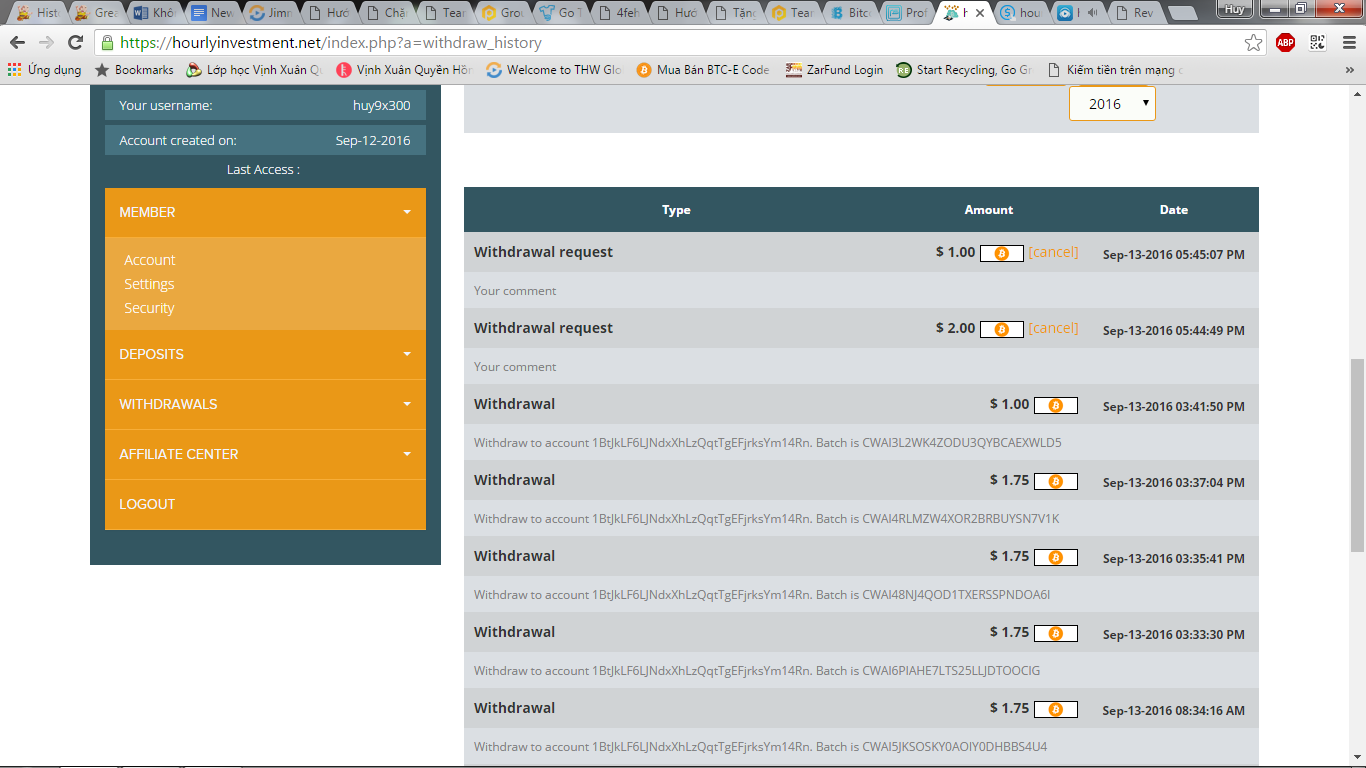Click the Bitcoin icon on the $2.00 withdrawal request
The width and height of the screenshot is (1366, 768).
tap(1002, 330)
